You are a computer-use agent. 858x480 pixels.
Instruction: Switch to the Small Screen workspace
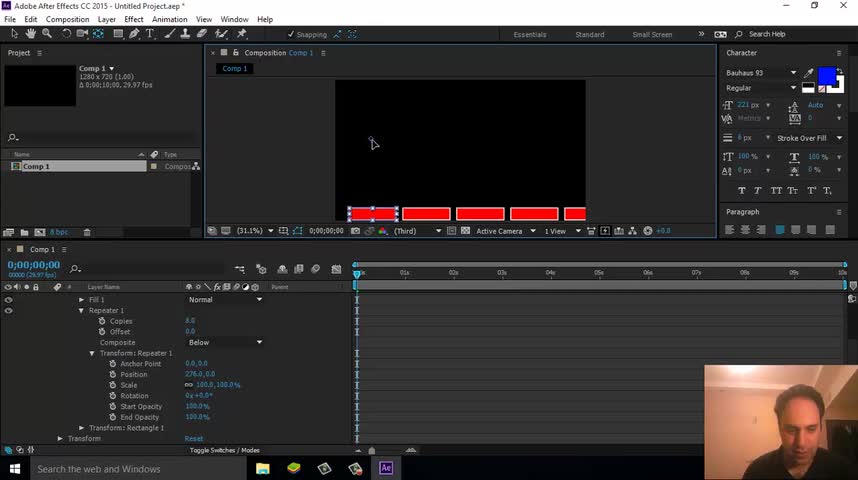(652, 34)
